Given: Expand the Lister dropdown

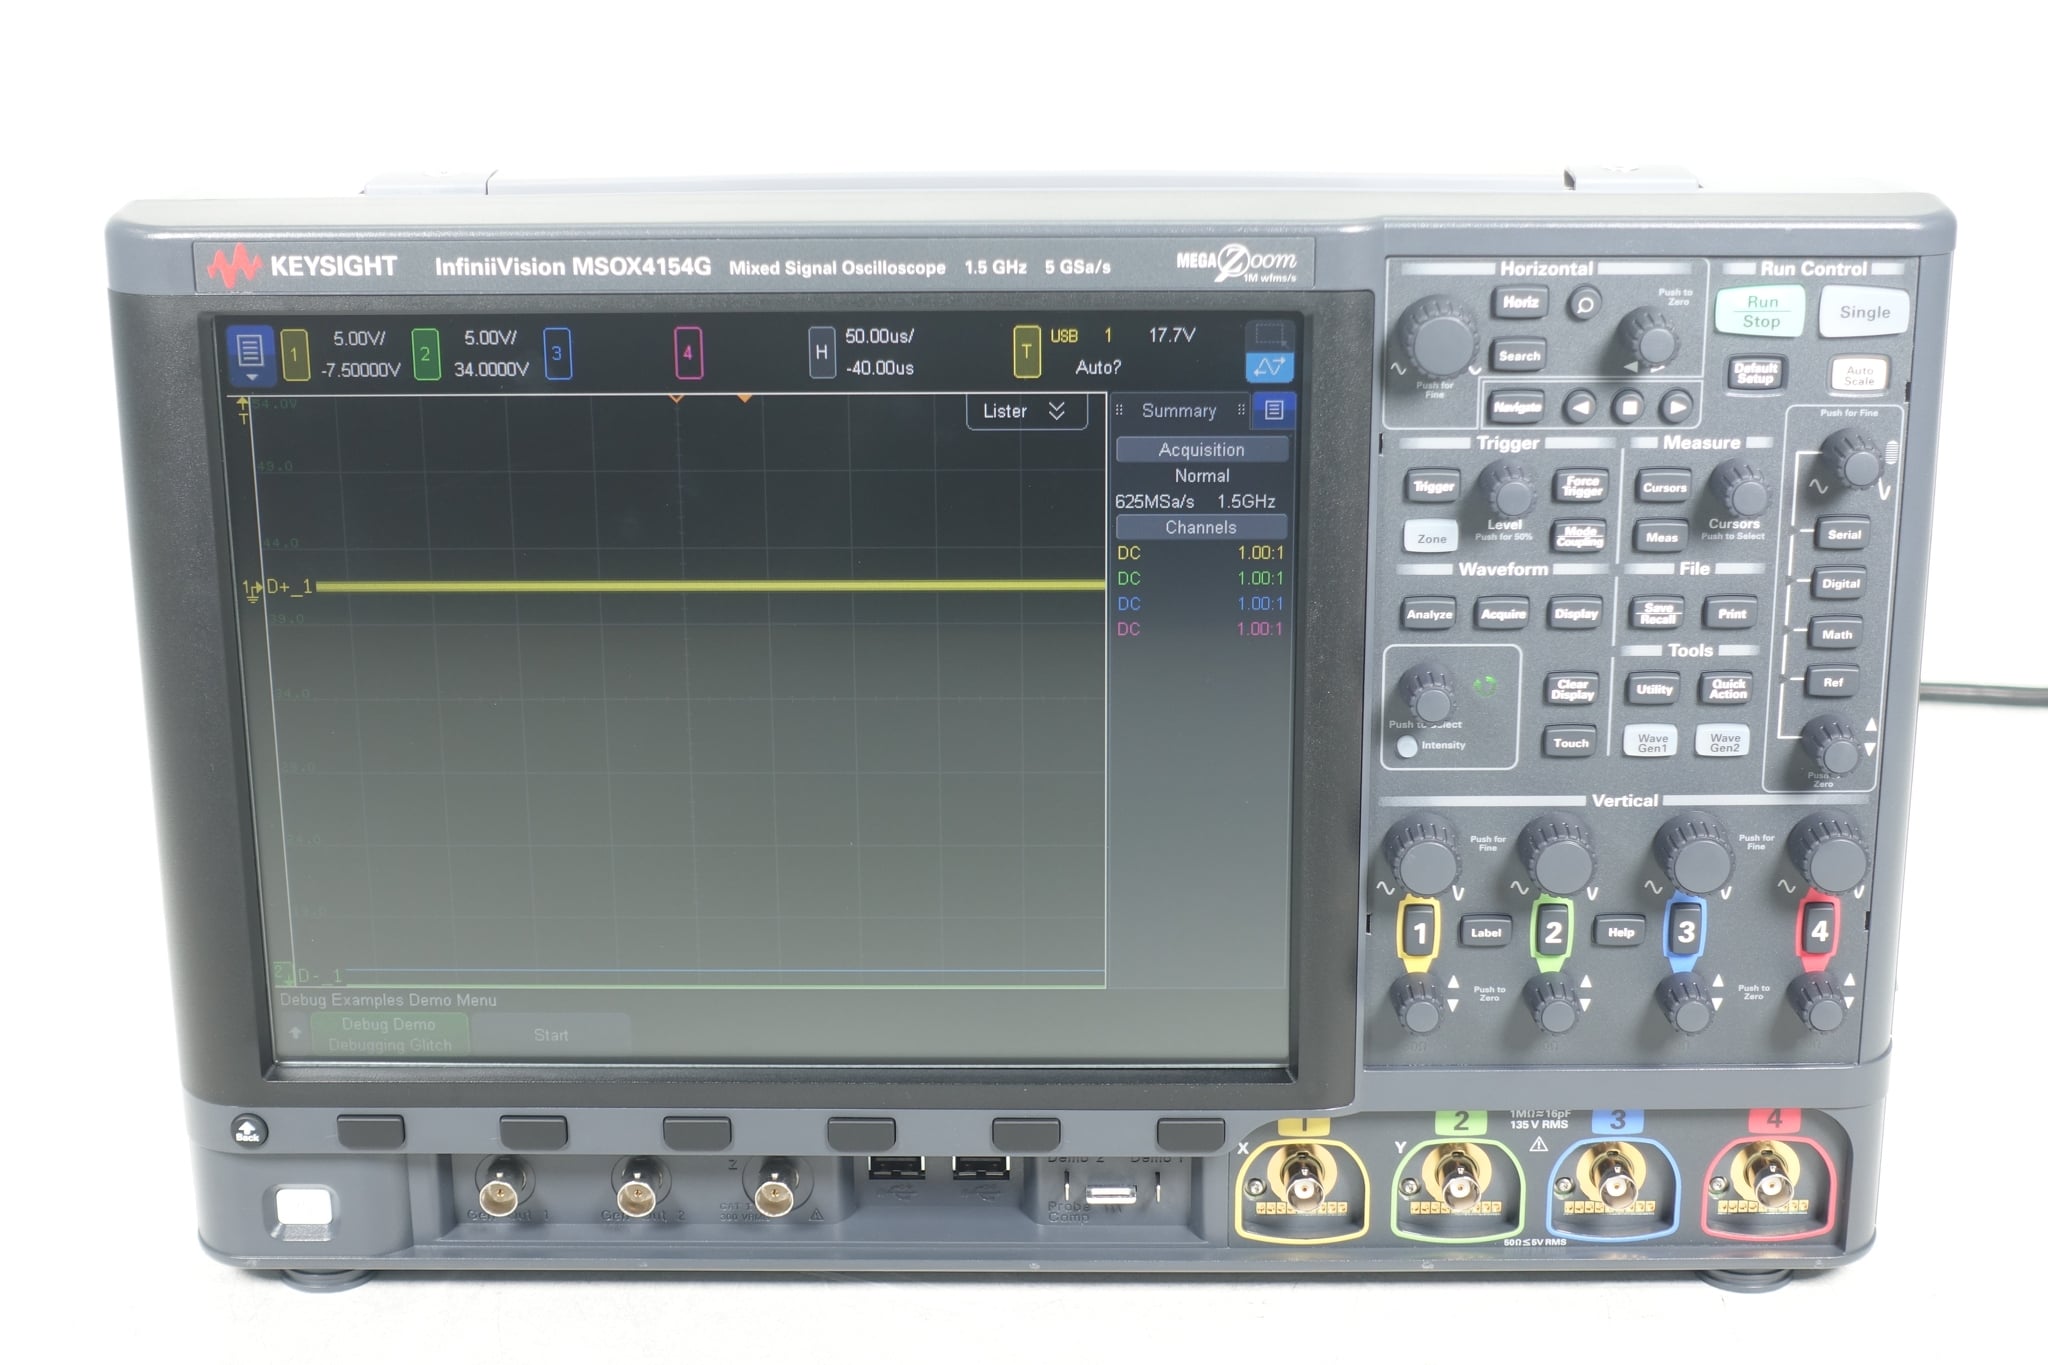Looking at the screenshot, I should (1026, 411).
